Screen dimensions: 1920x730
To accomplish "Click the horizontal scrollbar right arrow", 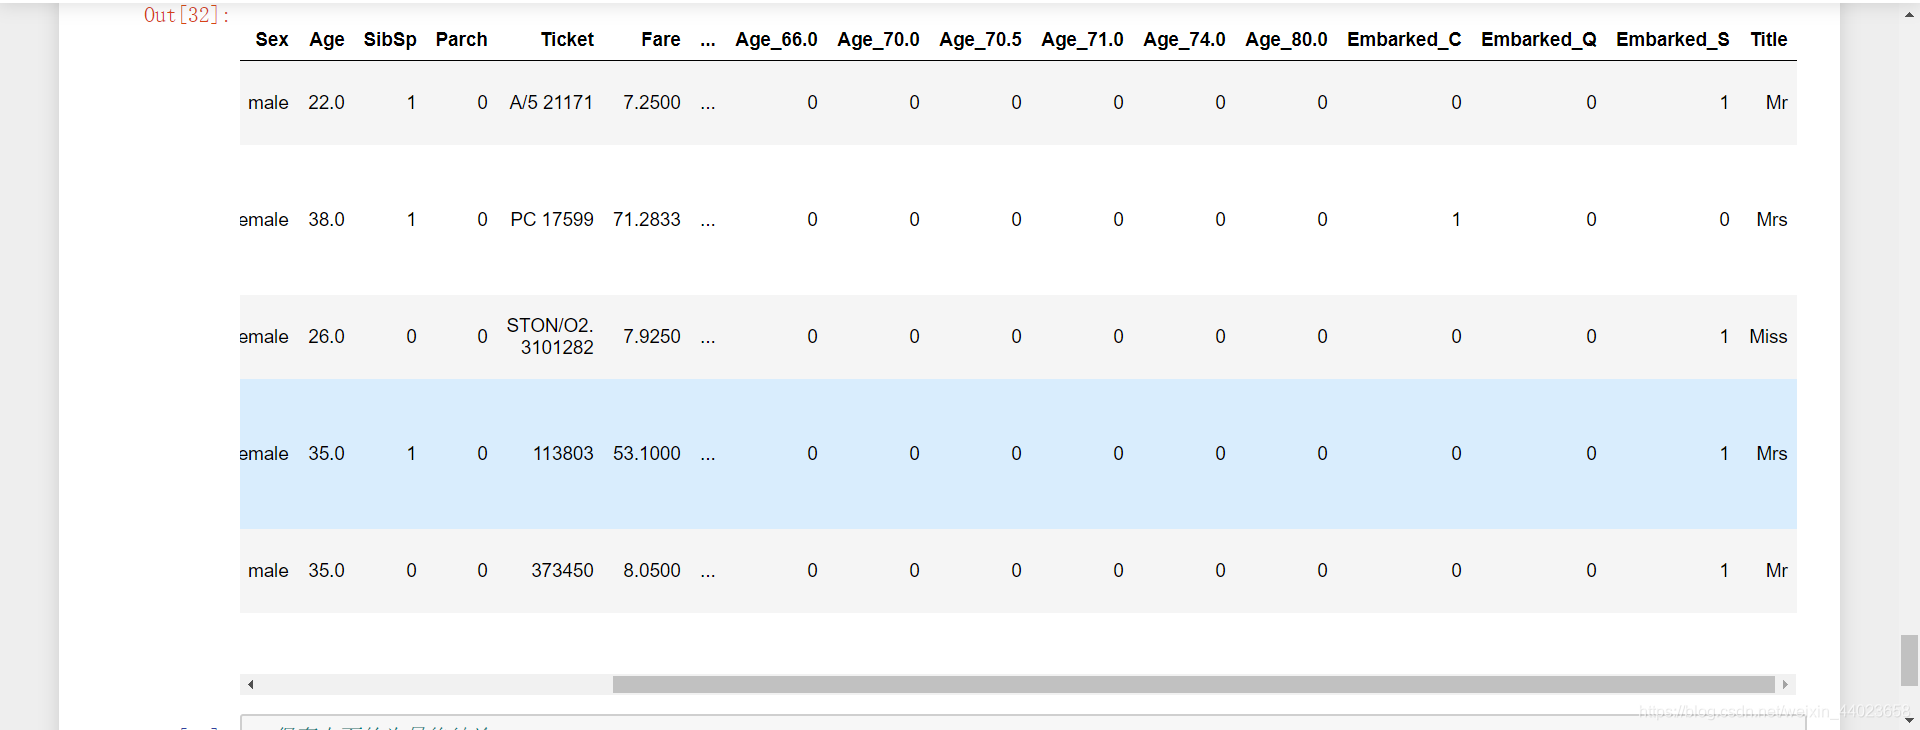I will click(x=1785, y=685).
